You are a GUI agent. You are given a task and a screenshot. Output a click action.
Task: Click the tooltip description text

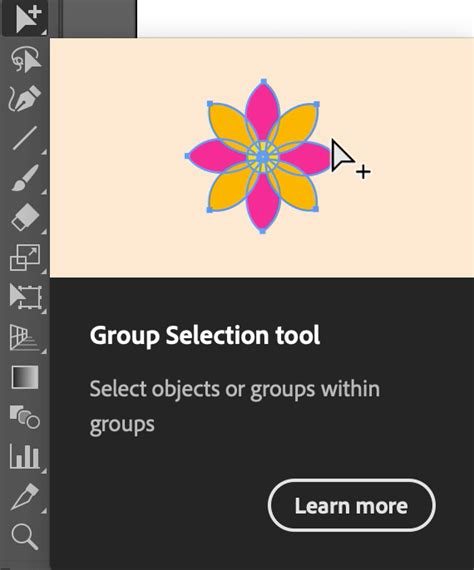[235, 406]
